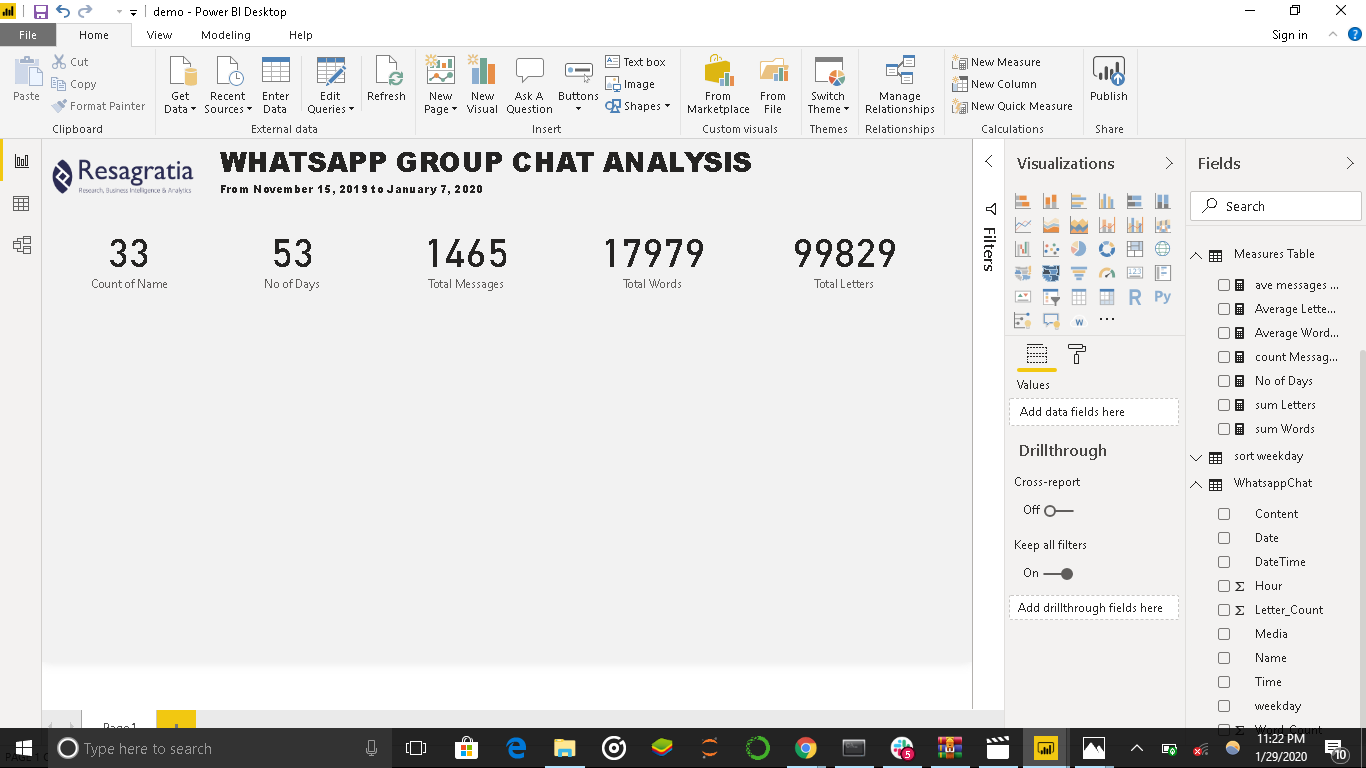Select the Gauge visualization
The width and height of the screenshot is (1366, 768).
tap(1106, 272)
